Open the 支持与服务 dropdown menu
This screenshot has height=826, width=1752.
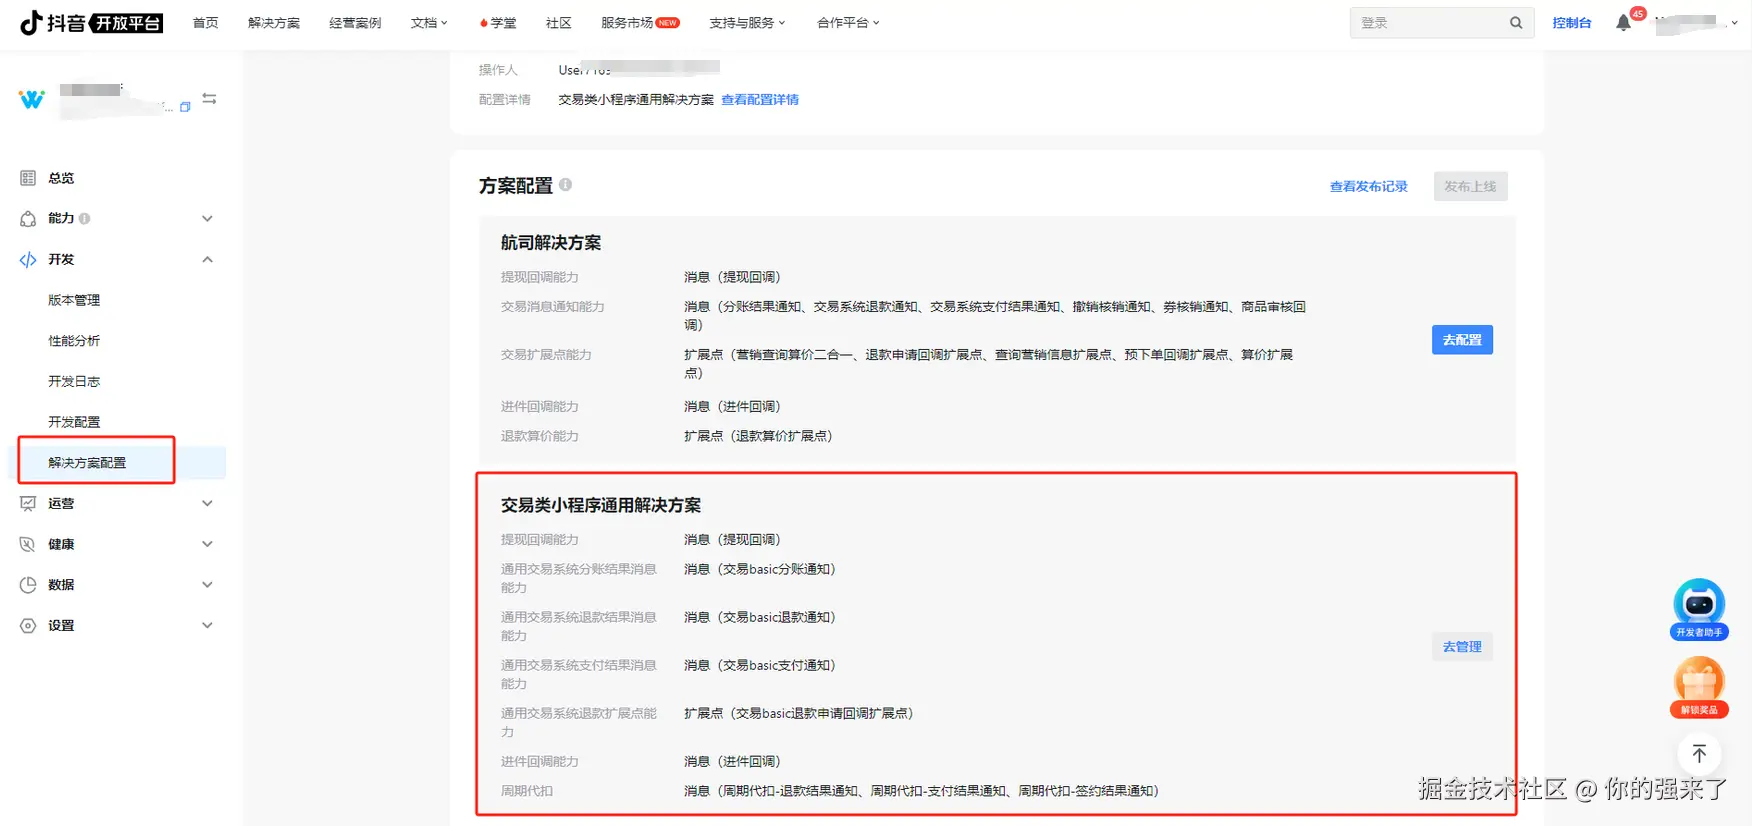click(747, 23)
